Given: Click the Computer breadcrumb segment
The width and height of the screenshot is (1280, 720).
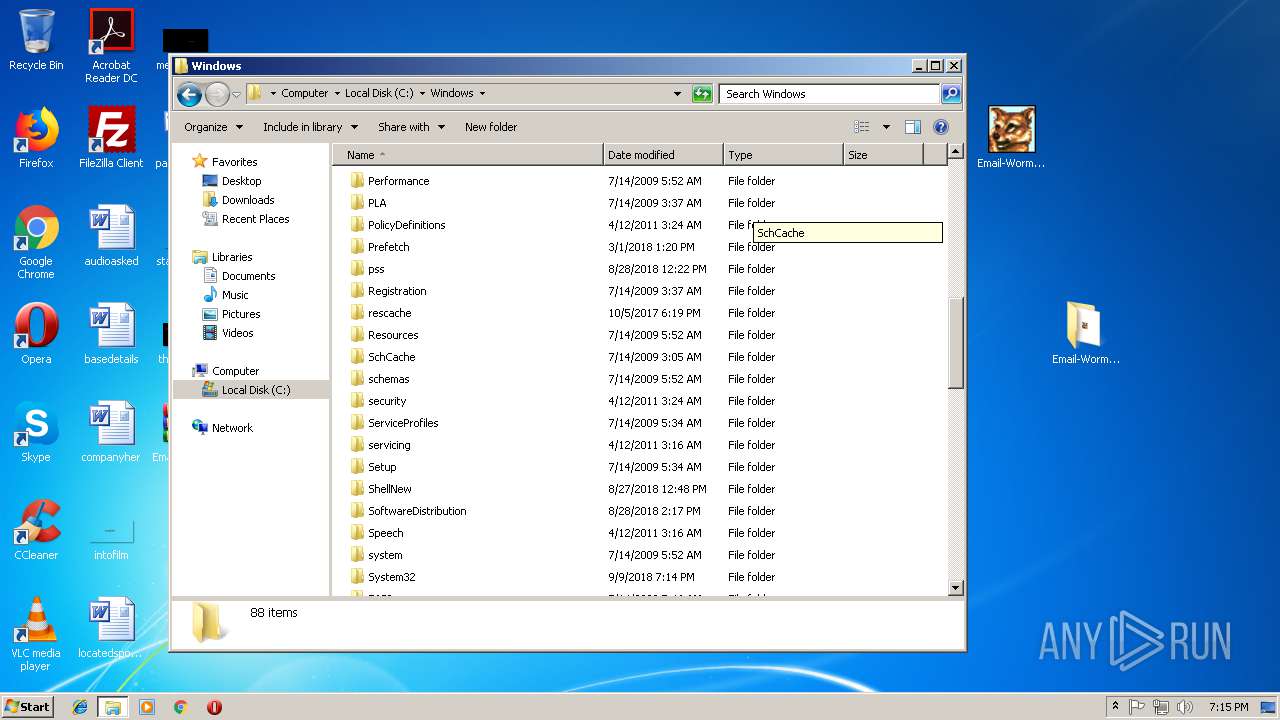Looking at the screenshot, I should pos(304,94).
